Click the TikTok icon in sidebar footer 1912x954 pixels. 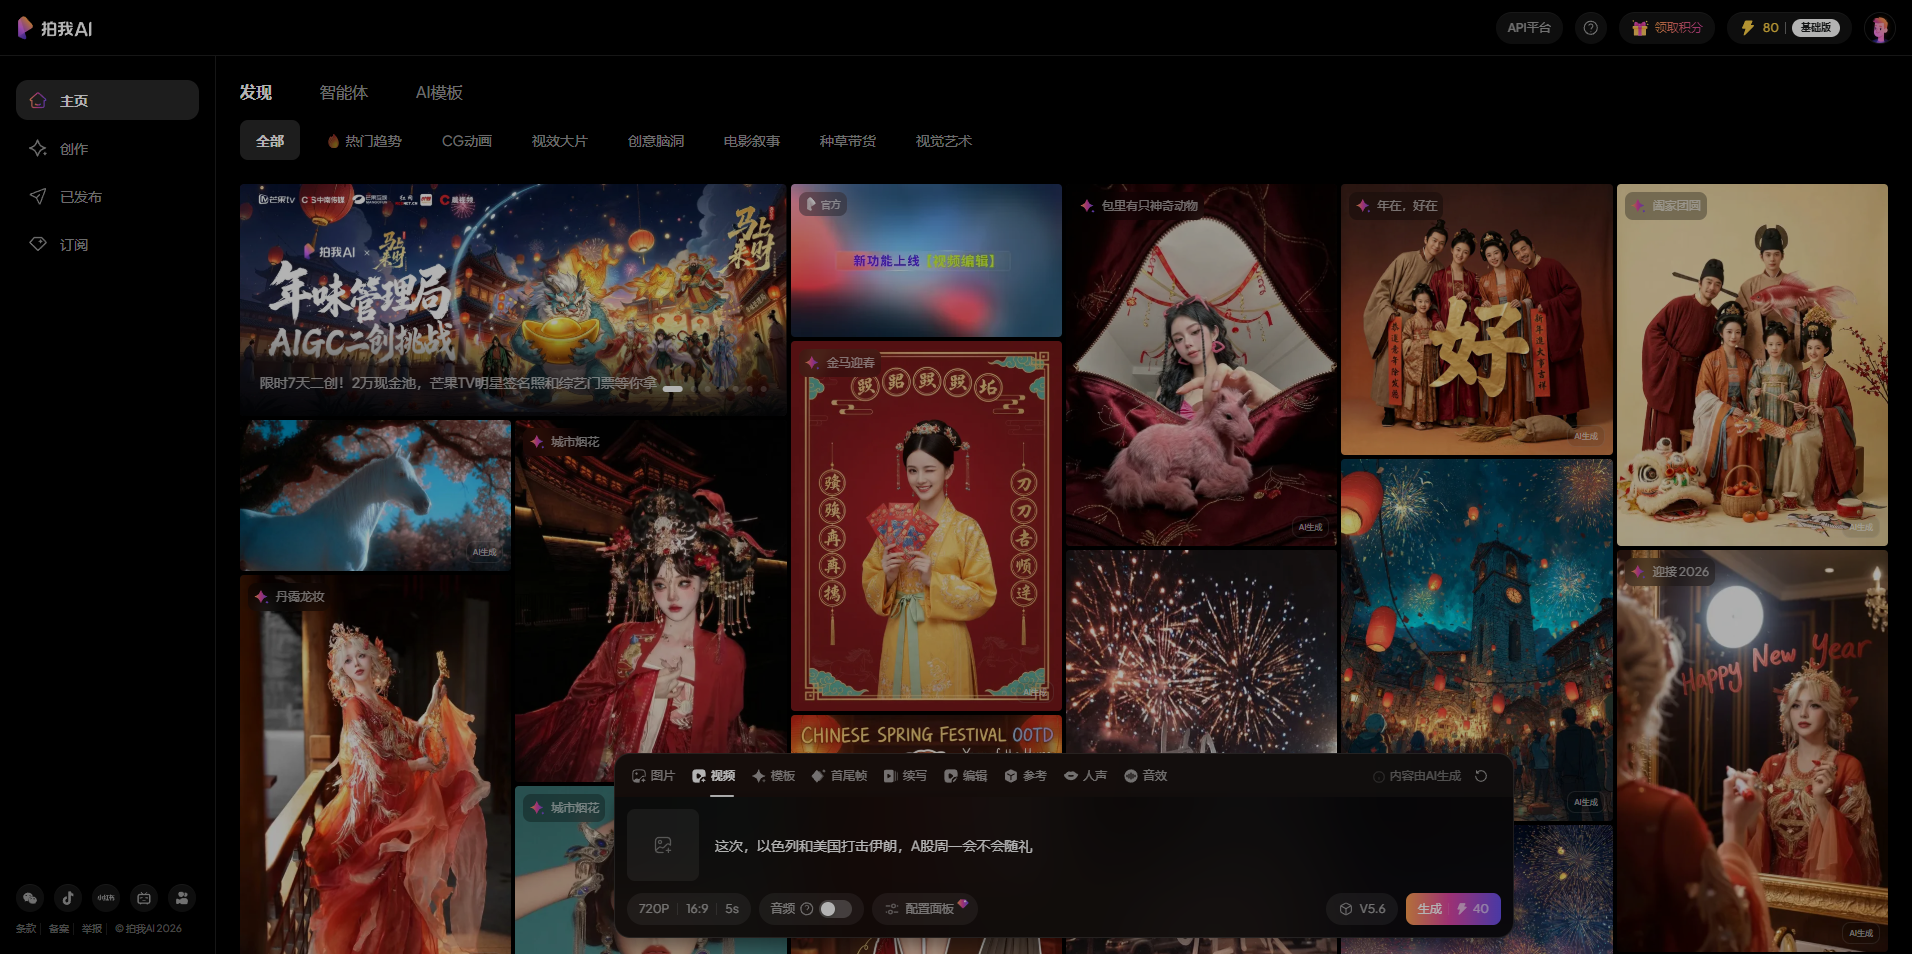(x=68, y=898)
